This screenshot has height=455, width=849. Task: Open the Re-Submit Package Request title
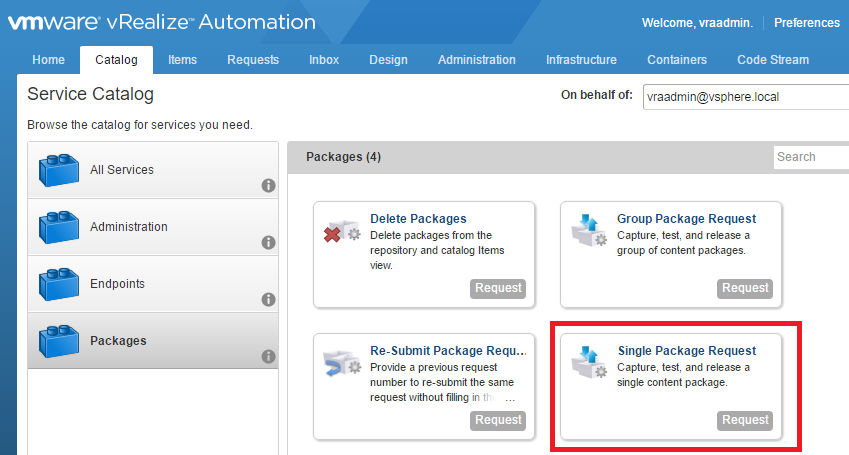click(447, 351)
